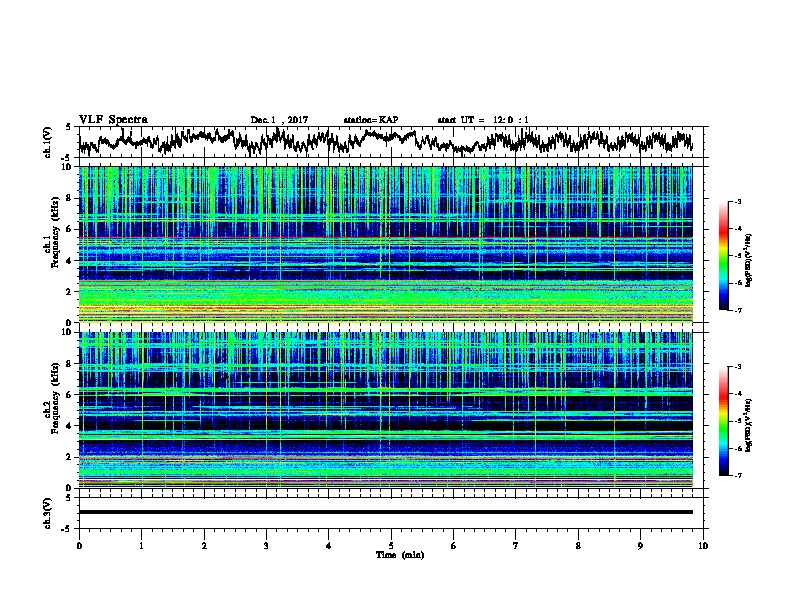Click the "-3" label on ch.1 color scale

tap(737, 202)
